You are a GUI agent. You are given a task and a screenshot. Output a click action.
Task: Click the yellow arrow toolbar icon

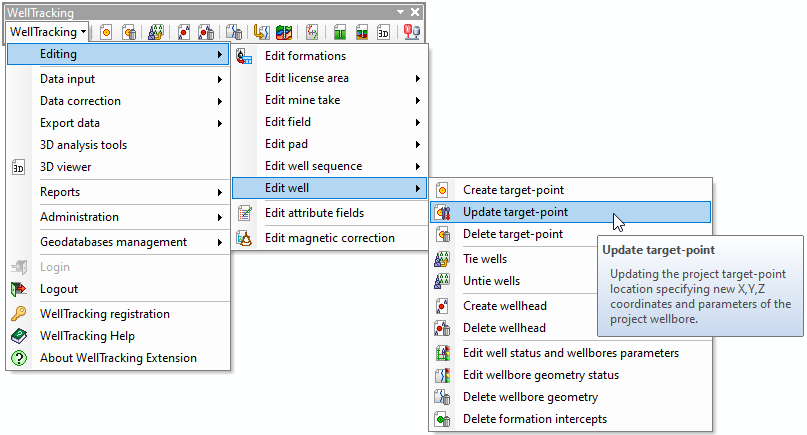(x=261, y=32)
